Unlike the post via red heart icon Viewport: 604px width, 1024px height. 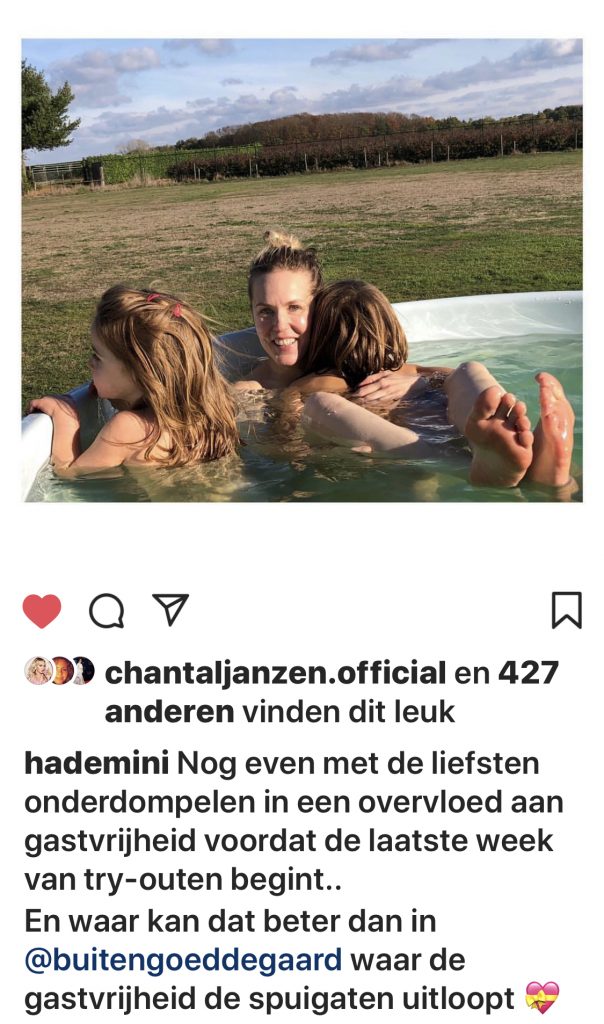pos(42,611)
